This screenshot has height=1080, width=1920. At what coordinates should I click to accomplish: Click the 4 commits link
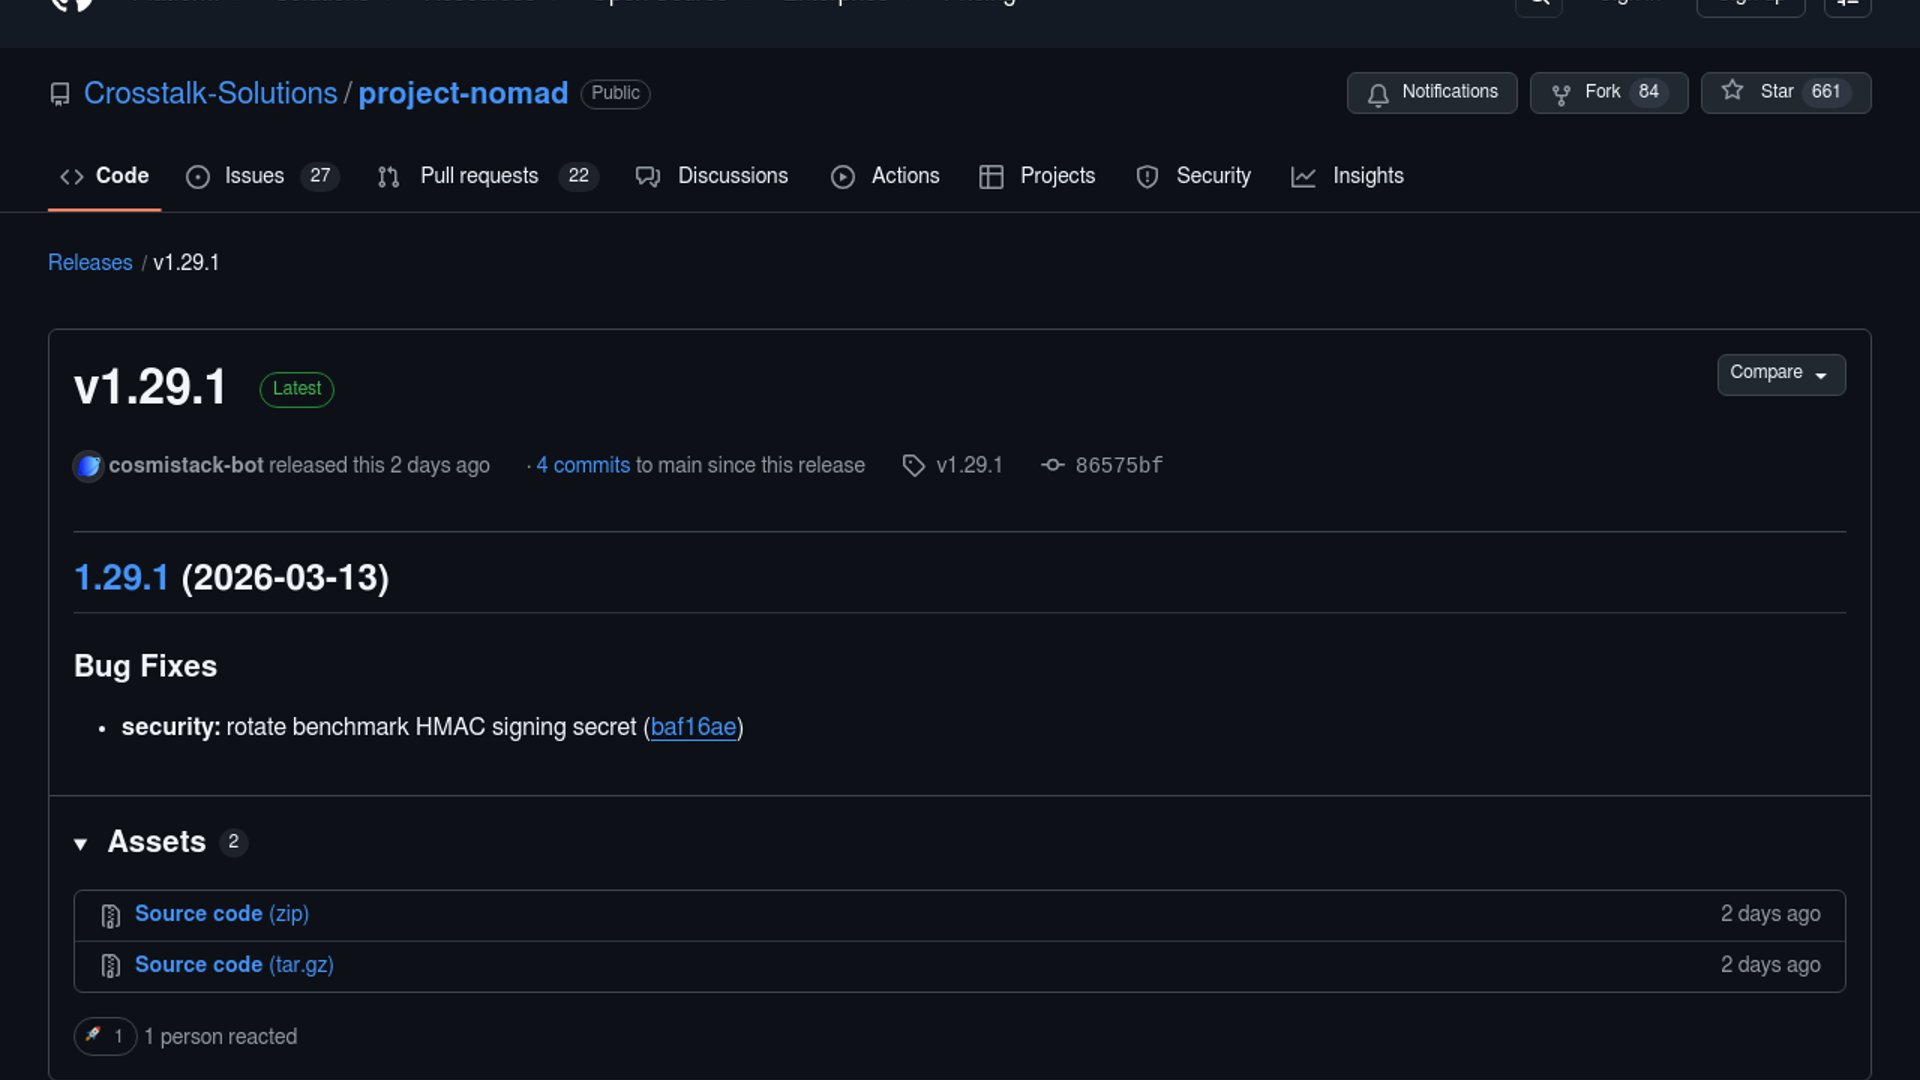pyautogui.click(x=583, y=466)
